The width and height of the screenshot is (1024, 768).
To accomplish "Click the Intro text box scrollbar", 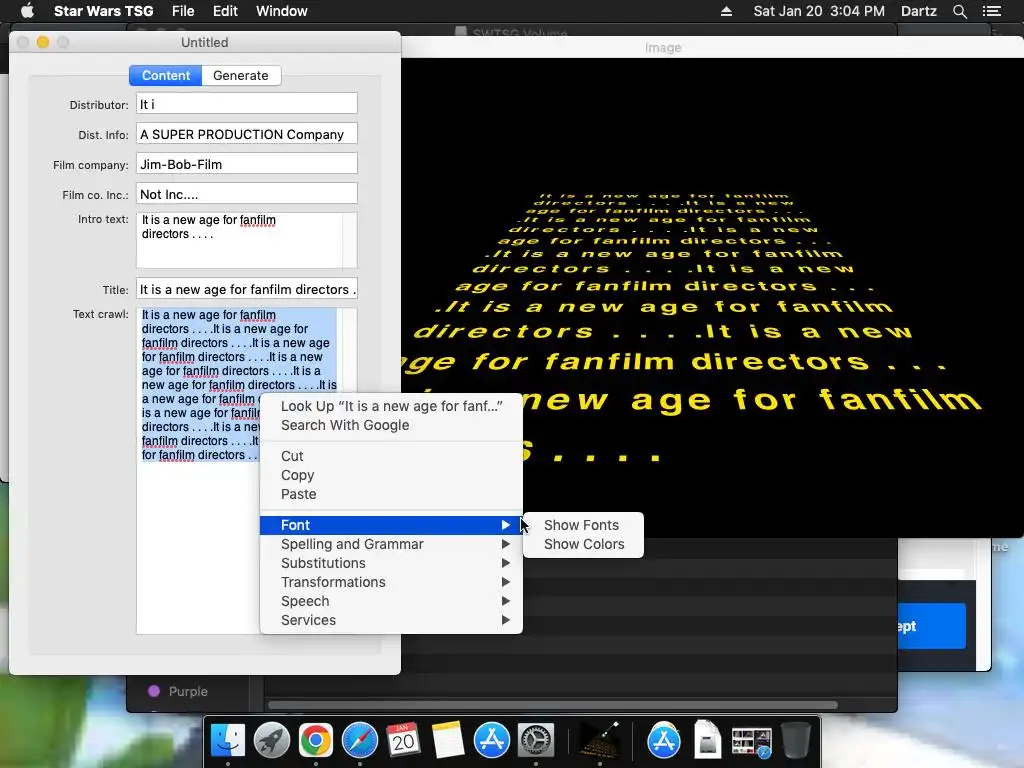I will pyautogui.click(x=350, y=240).
